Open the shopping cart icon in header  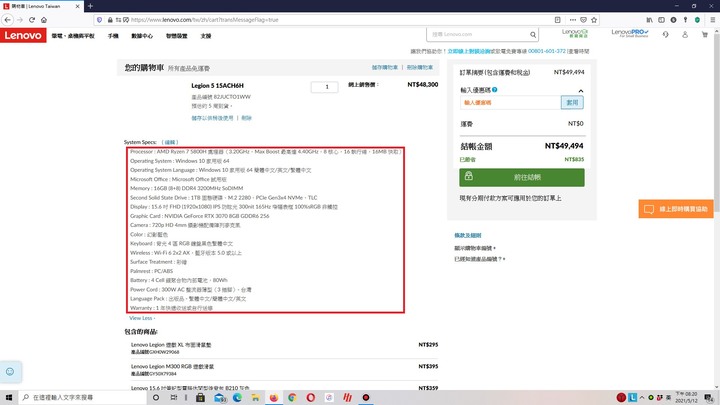tap(704, 34)
